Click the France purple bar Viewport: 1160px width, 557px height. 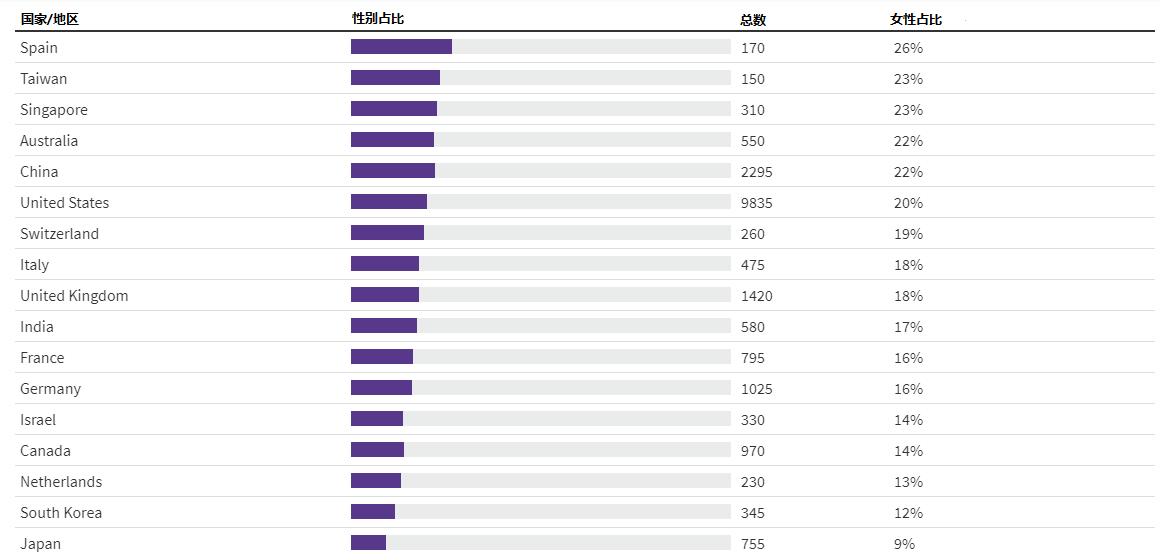pyautogui.click(x=382, y=357)
